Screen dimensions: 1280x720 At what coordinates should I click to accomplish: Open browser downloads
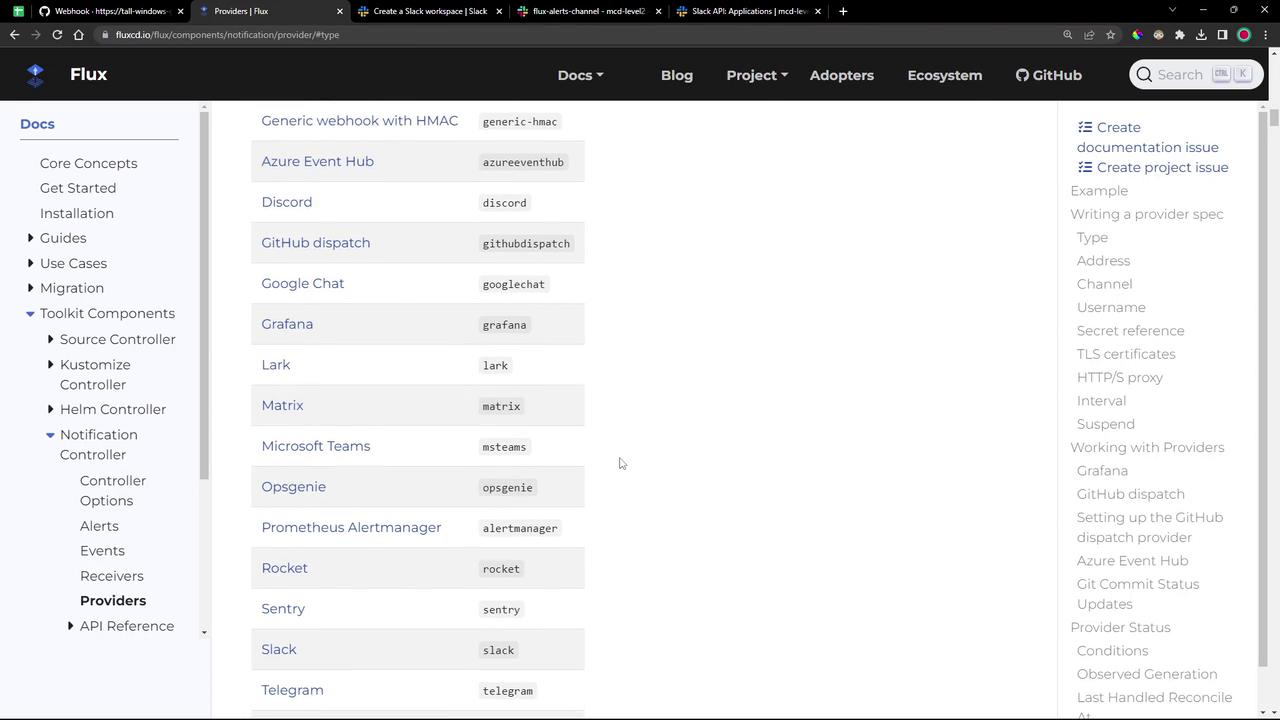(1201, 35)
